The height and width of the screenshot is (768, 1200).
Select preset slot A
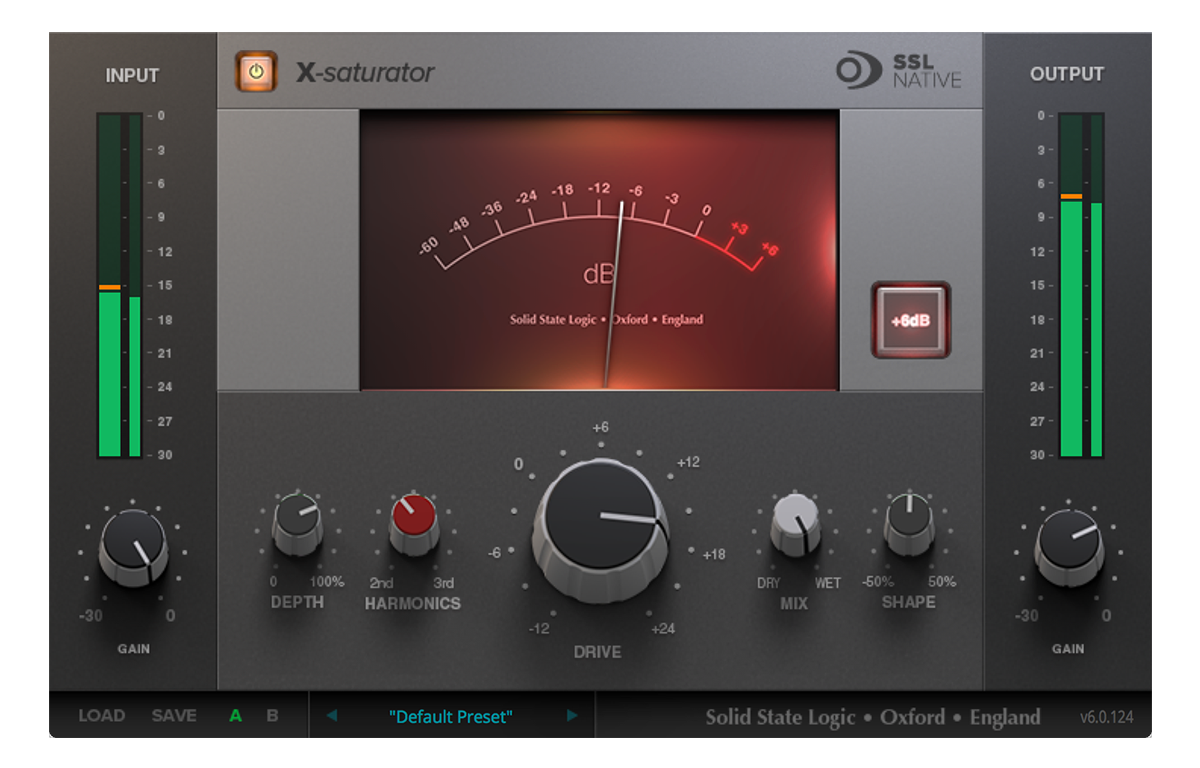tap(236, 716)
